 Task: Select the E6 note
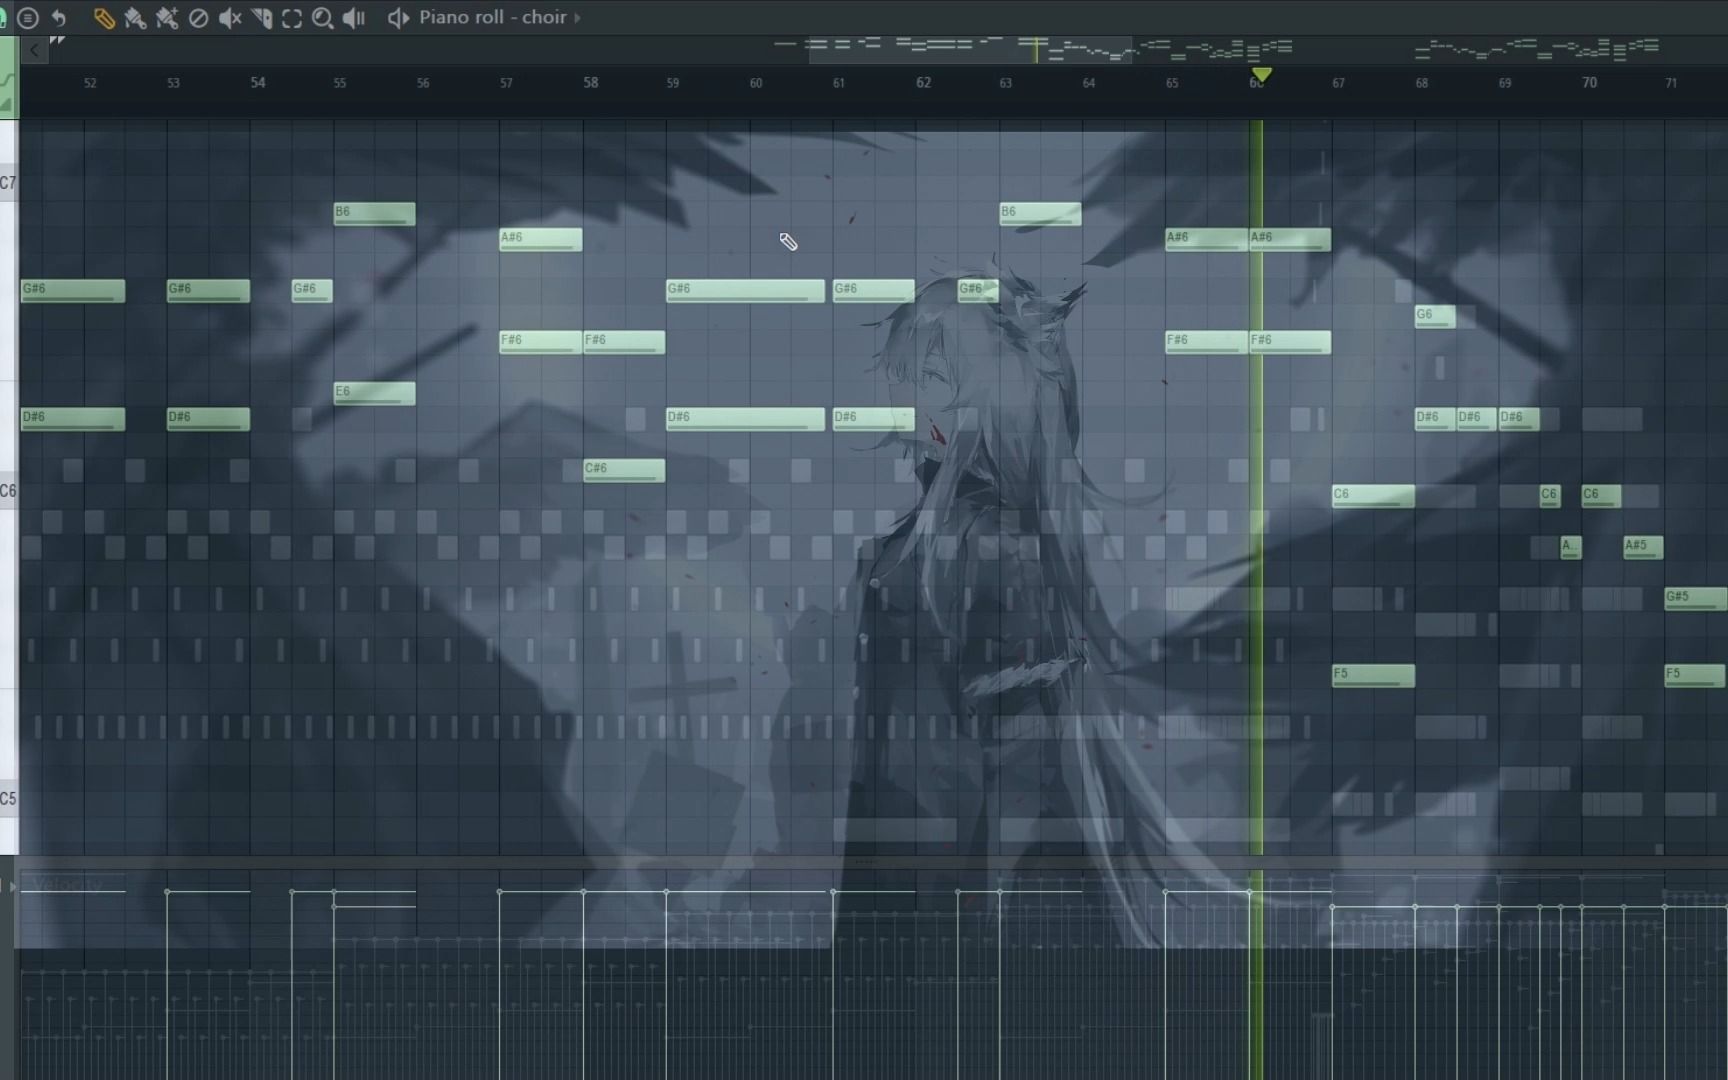[x=374, y=393]
